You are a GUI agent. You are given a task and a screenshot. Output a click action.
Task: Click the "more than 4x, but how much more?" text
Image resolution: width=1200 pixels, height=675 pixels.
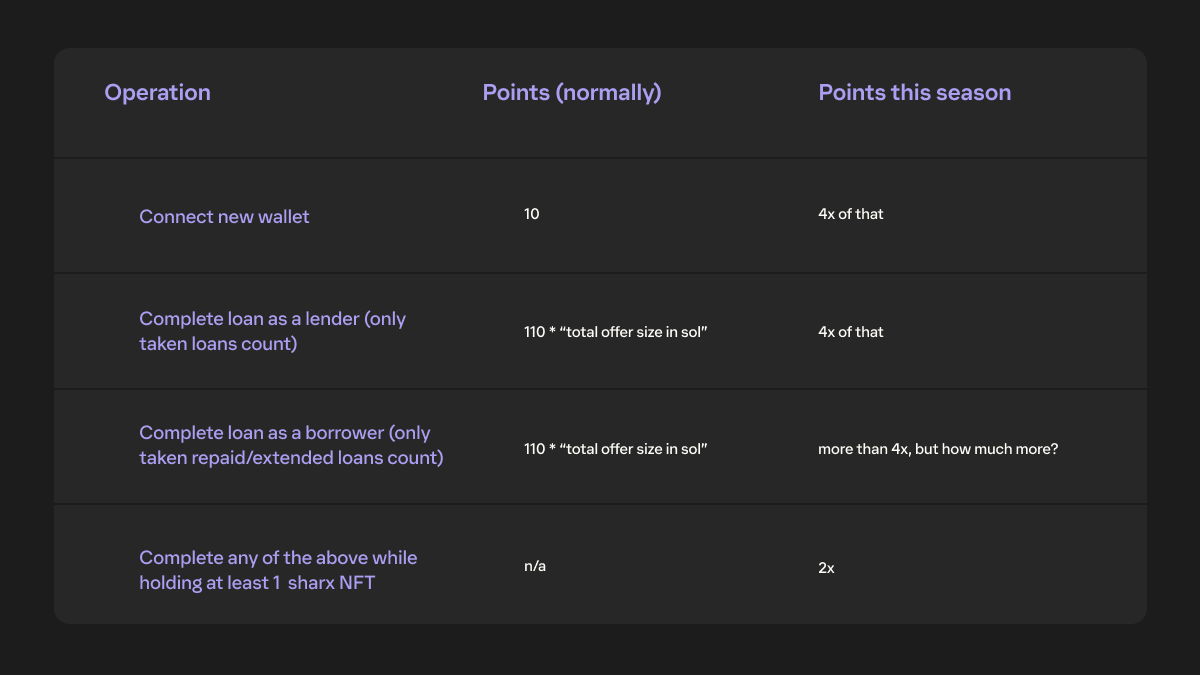937,449
